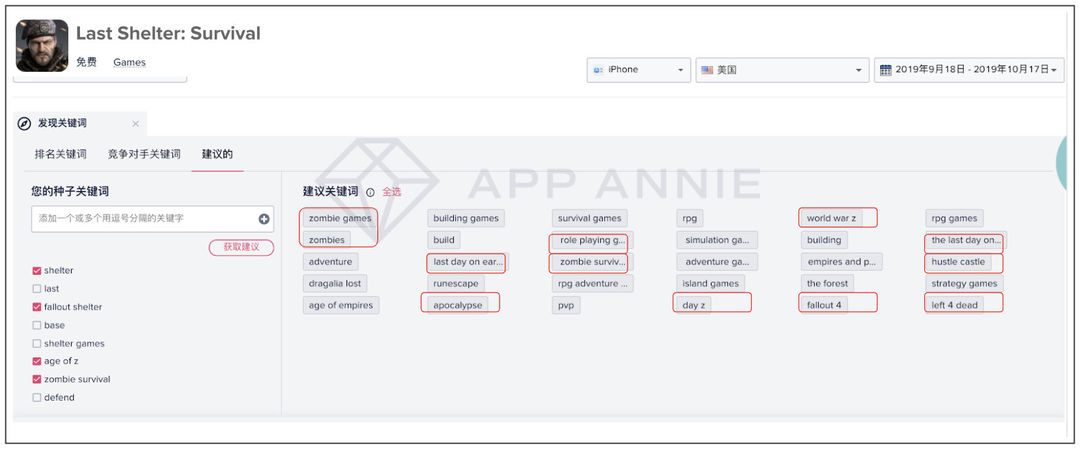Select the empires and p... keyword

[x=842, y=262]
